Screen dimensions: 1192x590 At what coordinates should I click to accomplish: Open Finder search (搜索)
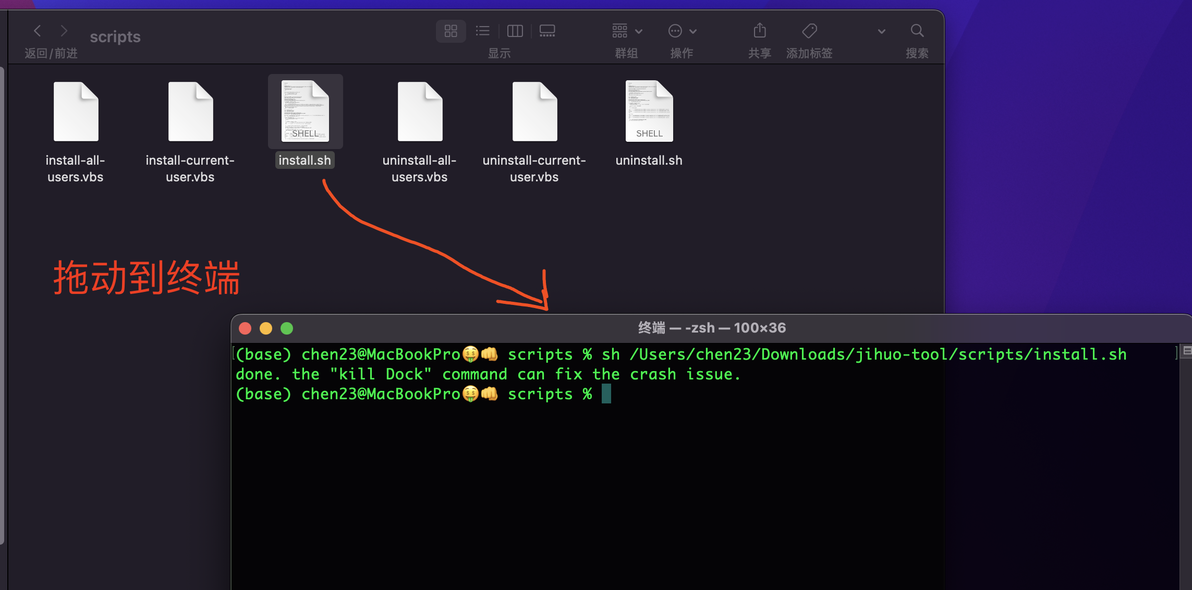point(918,31)
